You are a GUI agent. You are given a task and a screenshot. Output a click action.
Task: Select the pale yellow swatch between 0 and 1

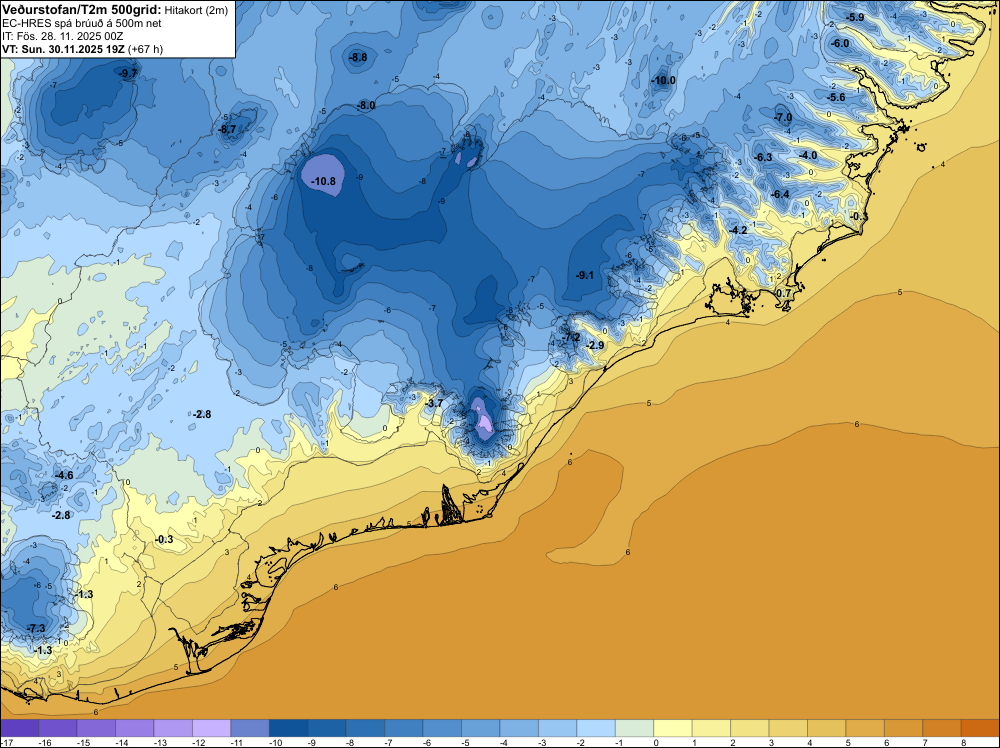click(x=673, y=728)
